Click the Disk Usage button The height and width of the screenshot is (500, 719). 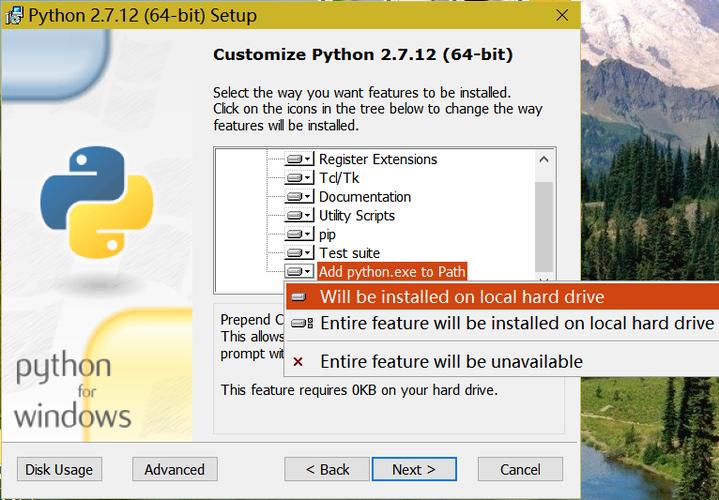59,469
